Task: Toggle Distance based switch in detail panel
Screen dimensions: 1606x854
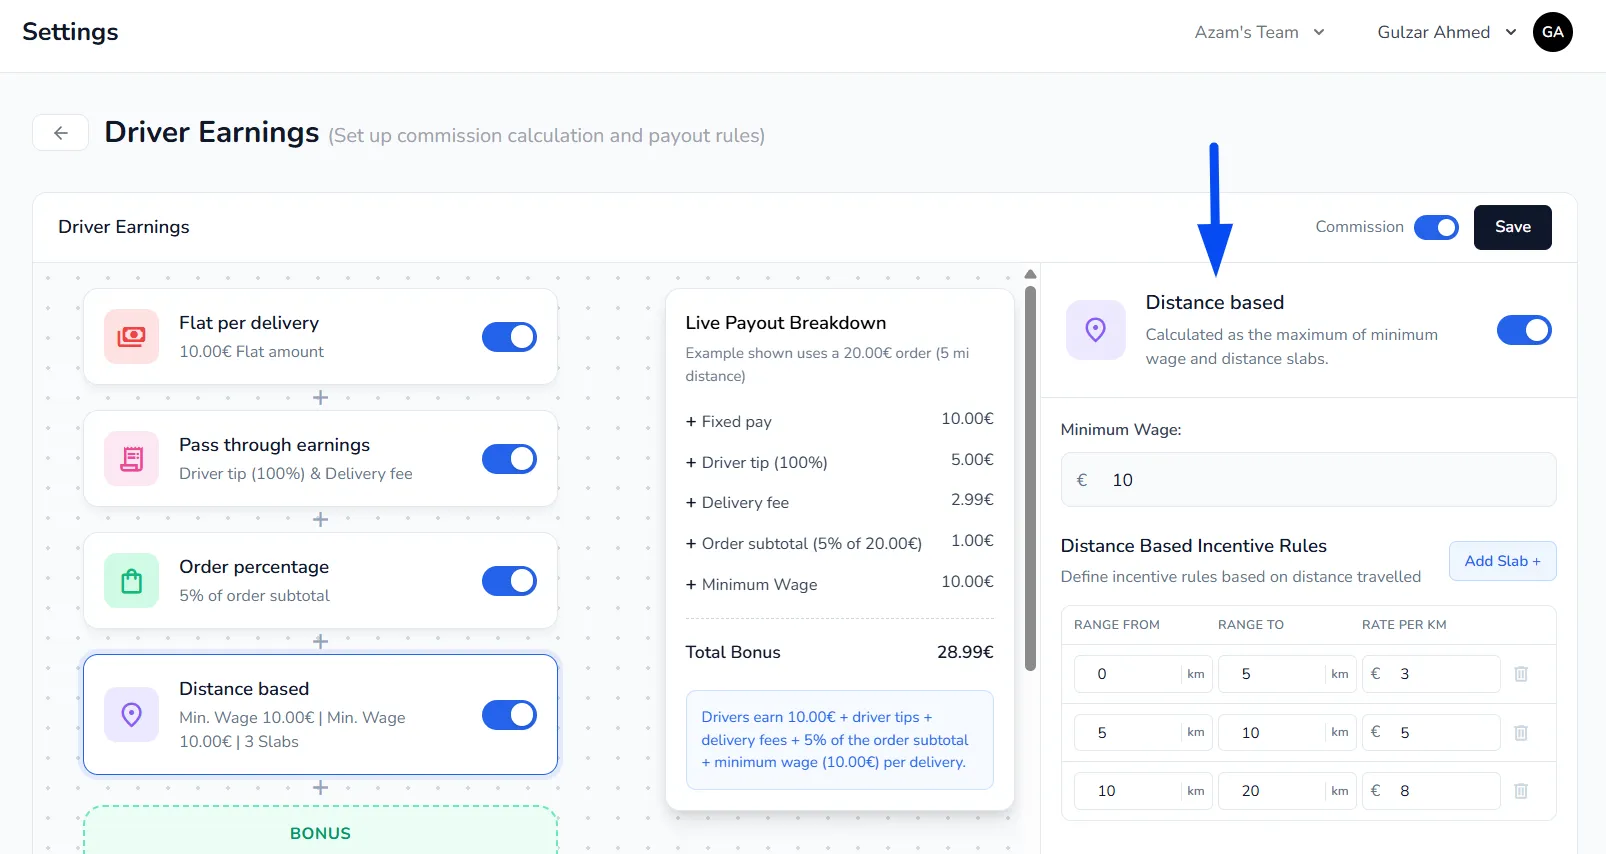Action: (1524, 330)
